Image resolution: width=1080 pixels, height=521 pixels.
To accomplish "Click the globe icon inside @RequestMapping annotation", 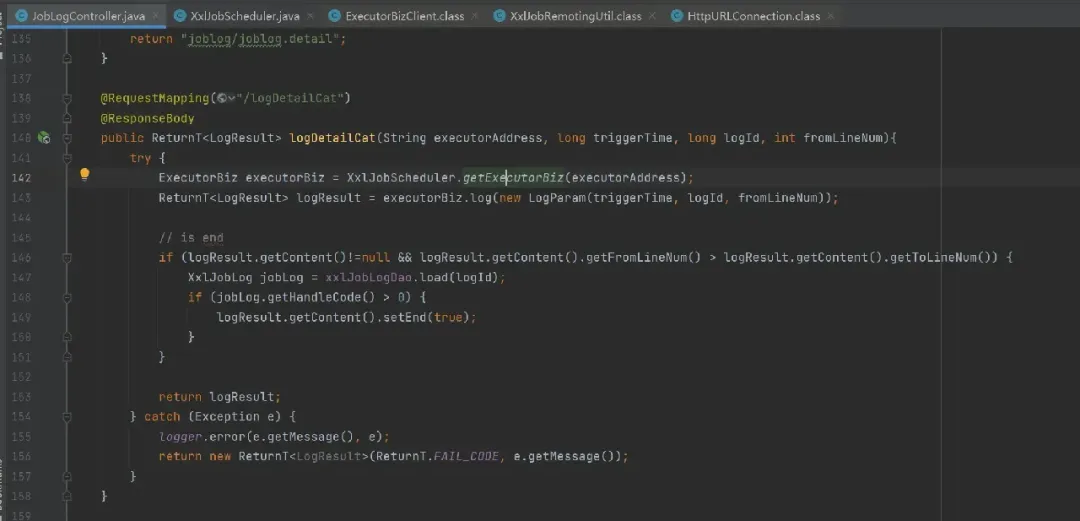I will tap(220, 98).
